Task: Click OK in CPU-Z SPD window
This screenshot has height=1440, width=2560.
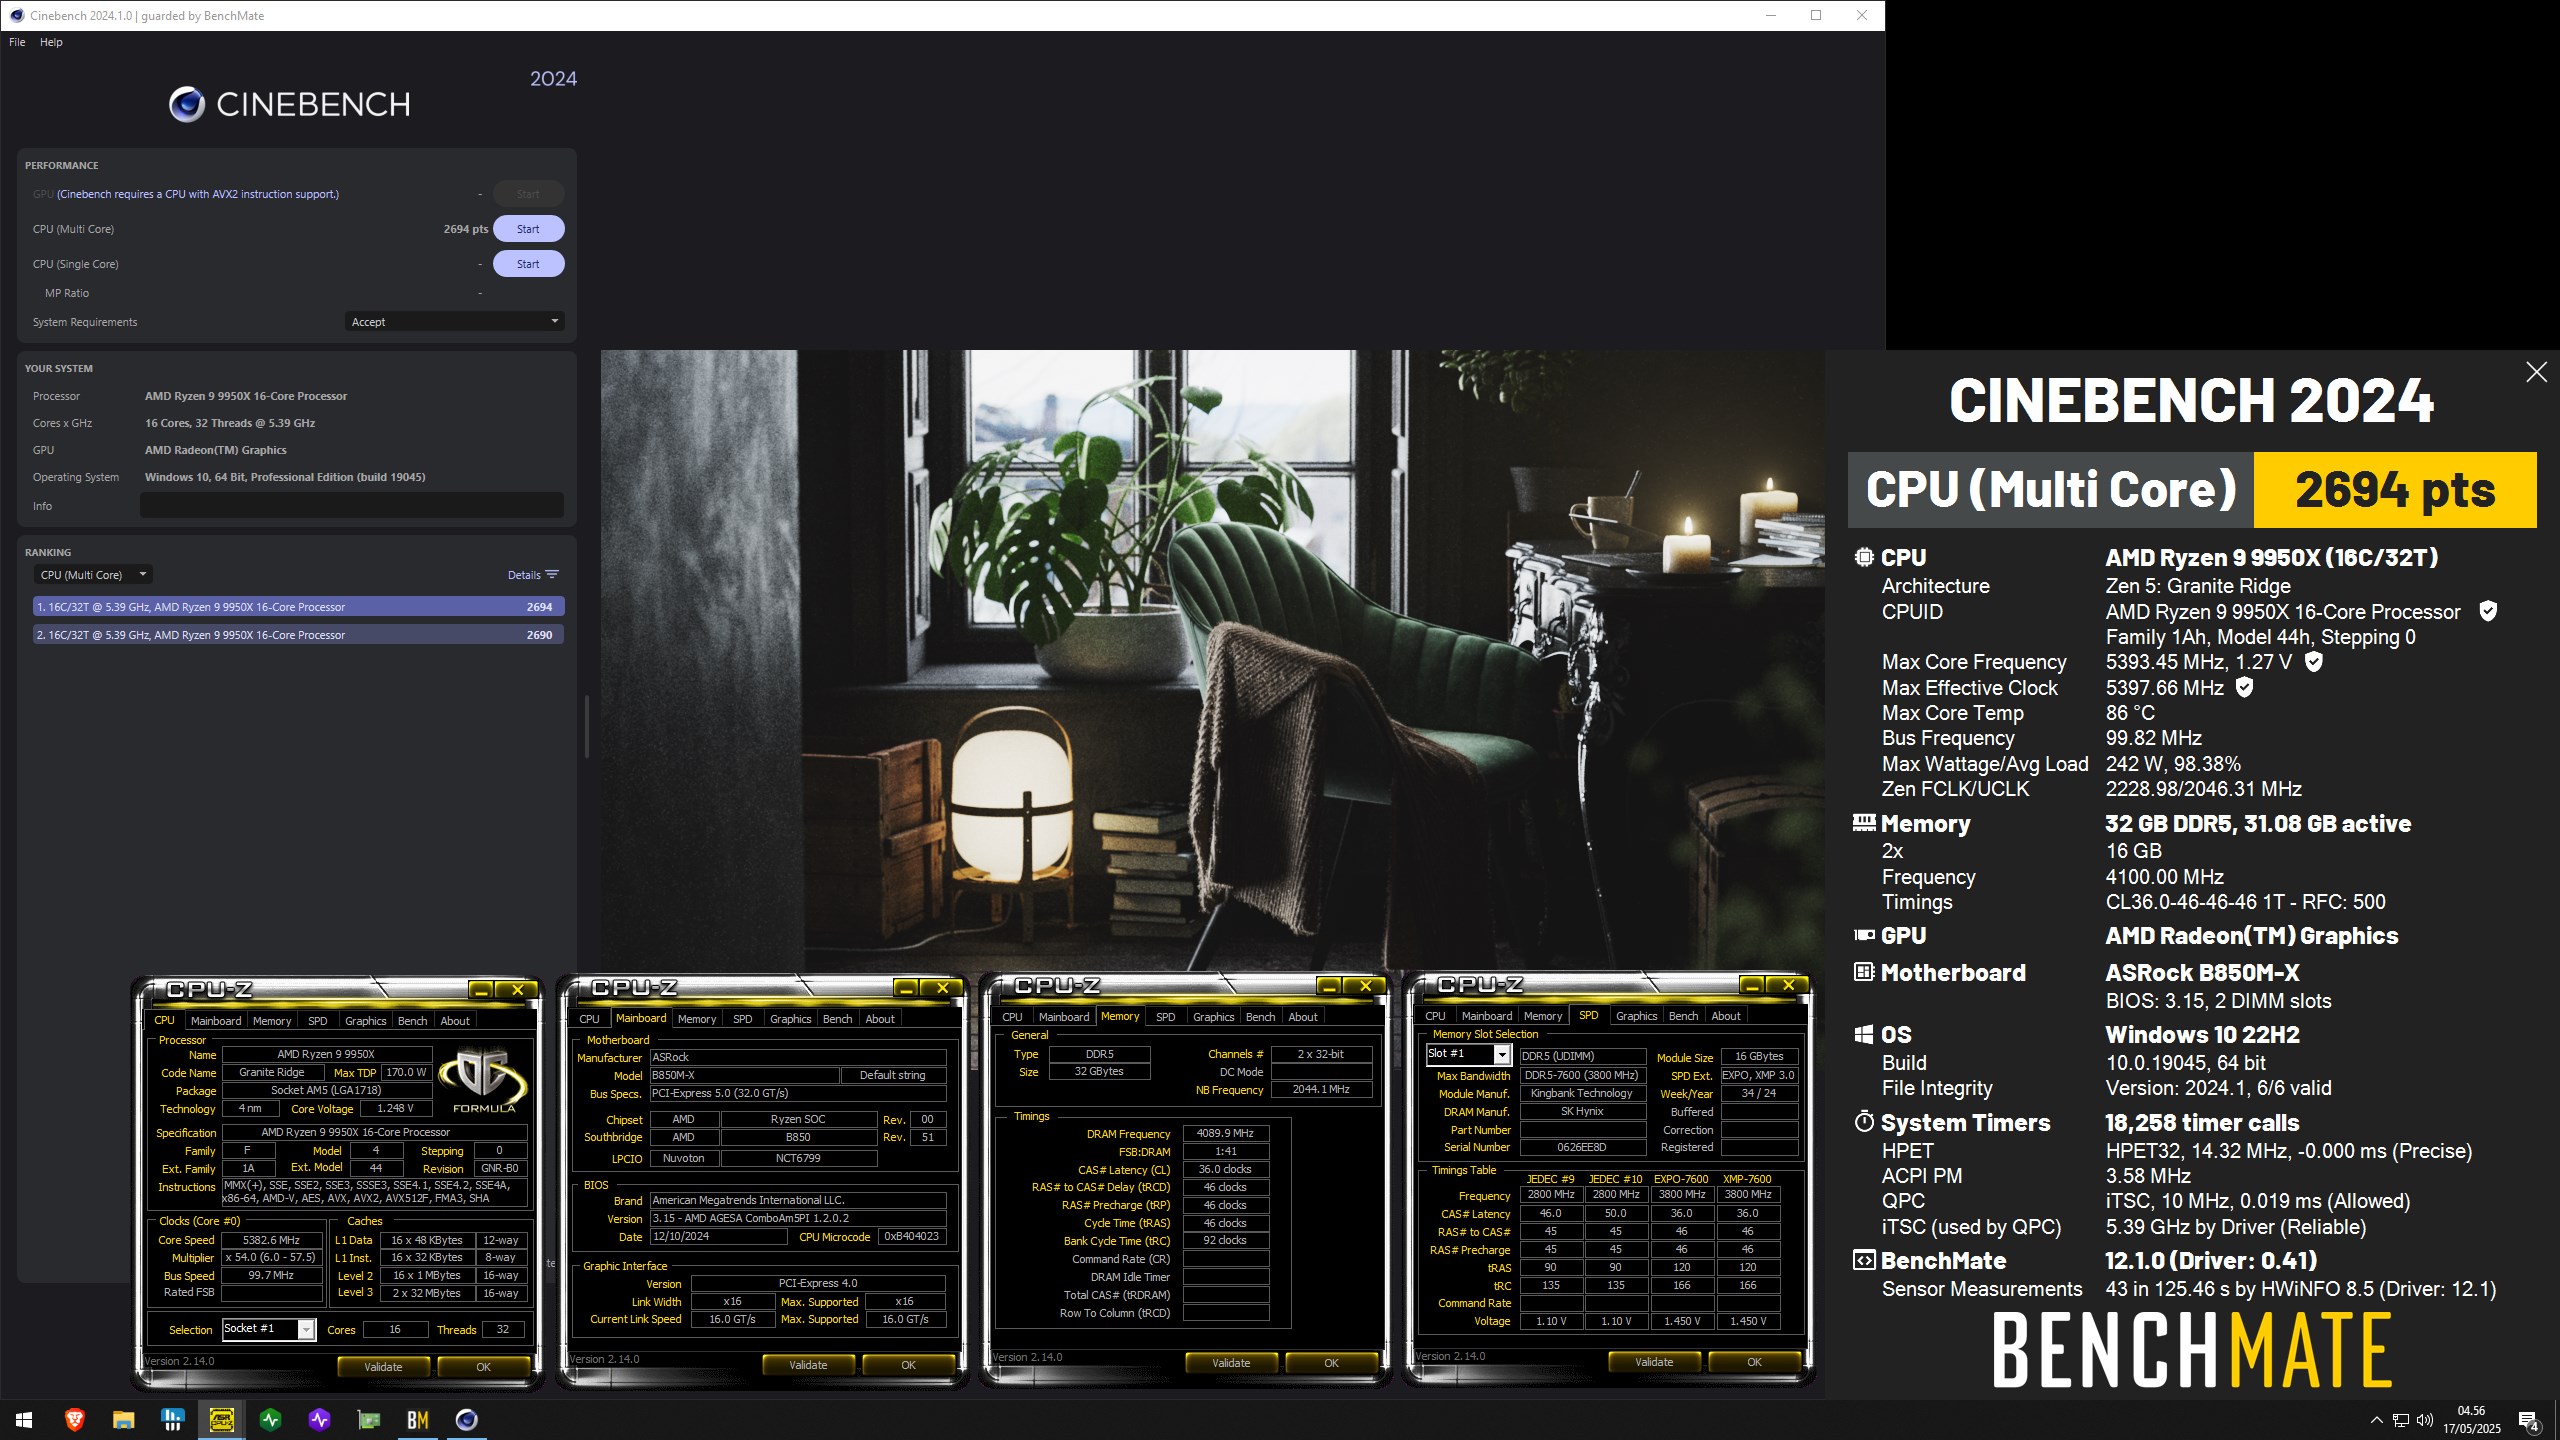Action: point(1754,1362)
